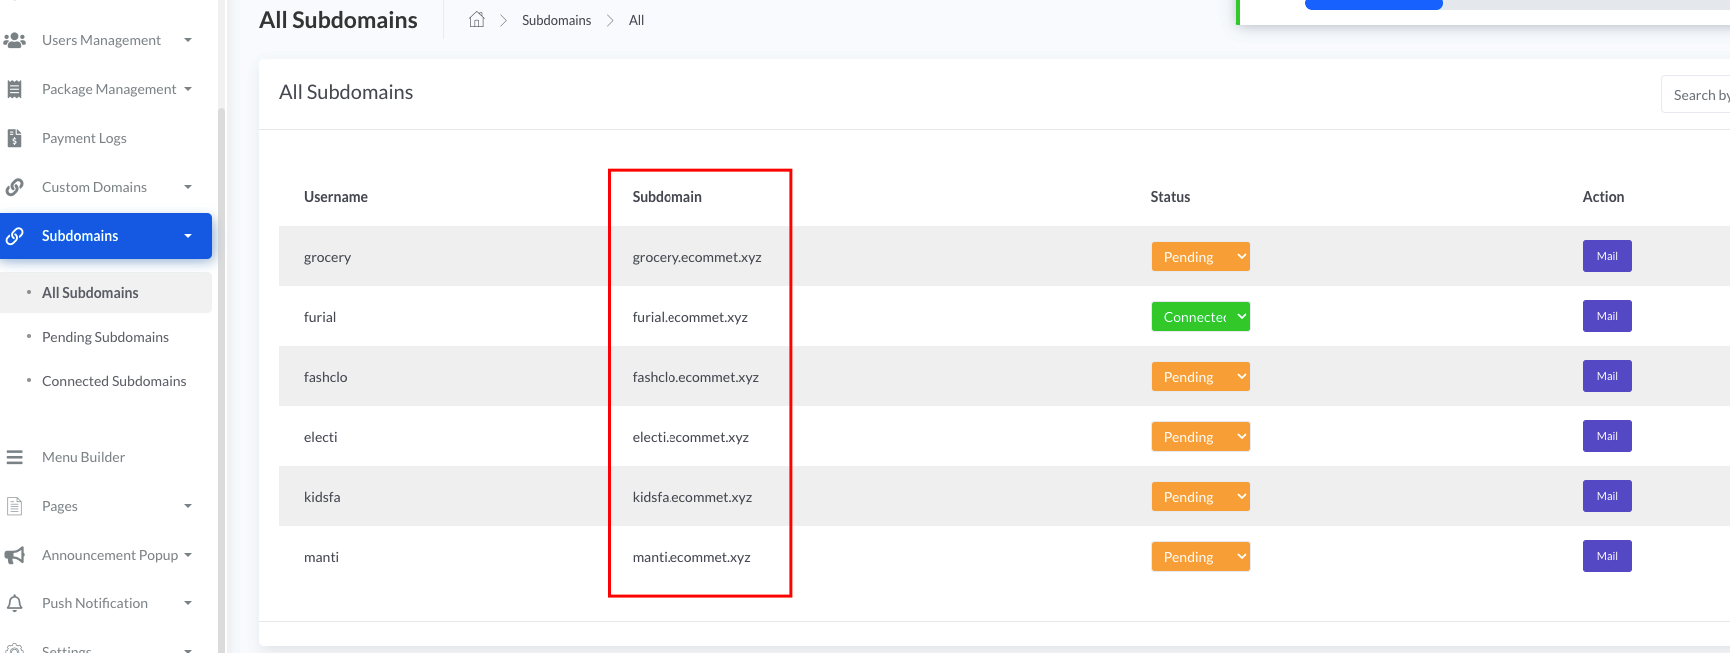
Task: Open Pending Subdomains submenu item
Action: (105, 337)
